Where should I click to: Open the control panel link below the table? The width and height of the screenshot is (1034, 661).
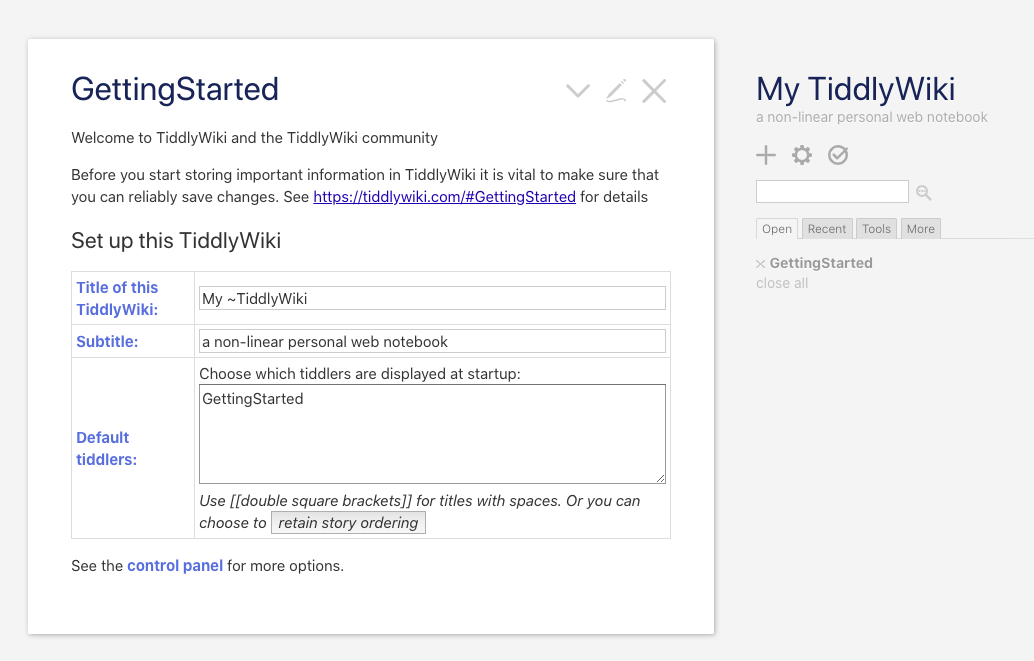coord(175,565)
